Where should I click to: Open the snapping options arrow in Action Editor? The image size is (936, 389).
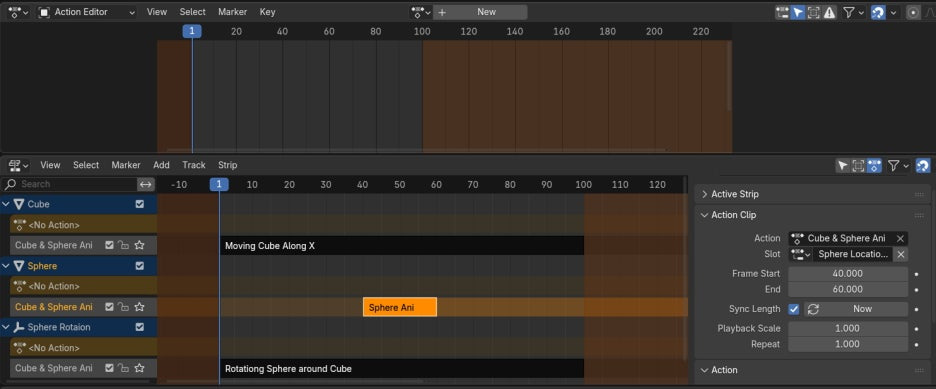coord(893,13)
